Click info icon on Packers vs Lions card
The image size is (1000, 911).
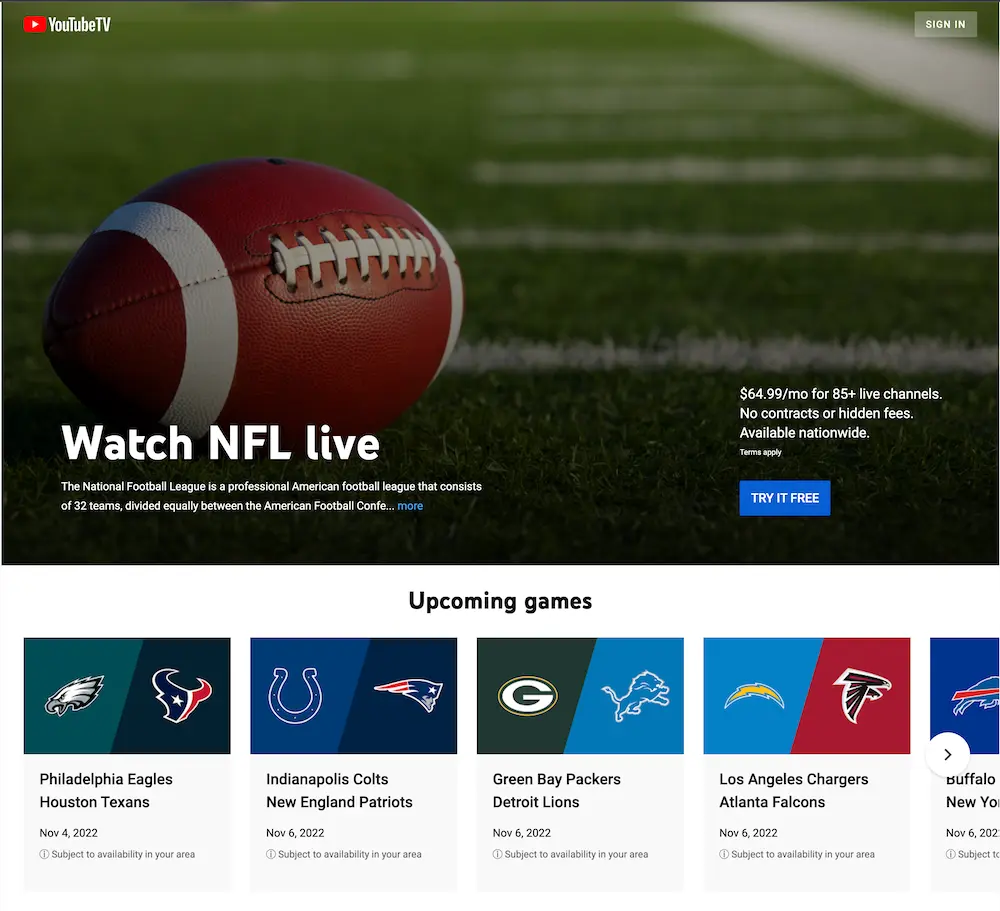pos(497,854)
